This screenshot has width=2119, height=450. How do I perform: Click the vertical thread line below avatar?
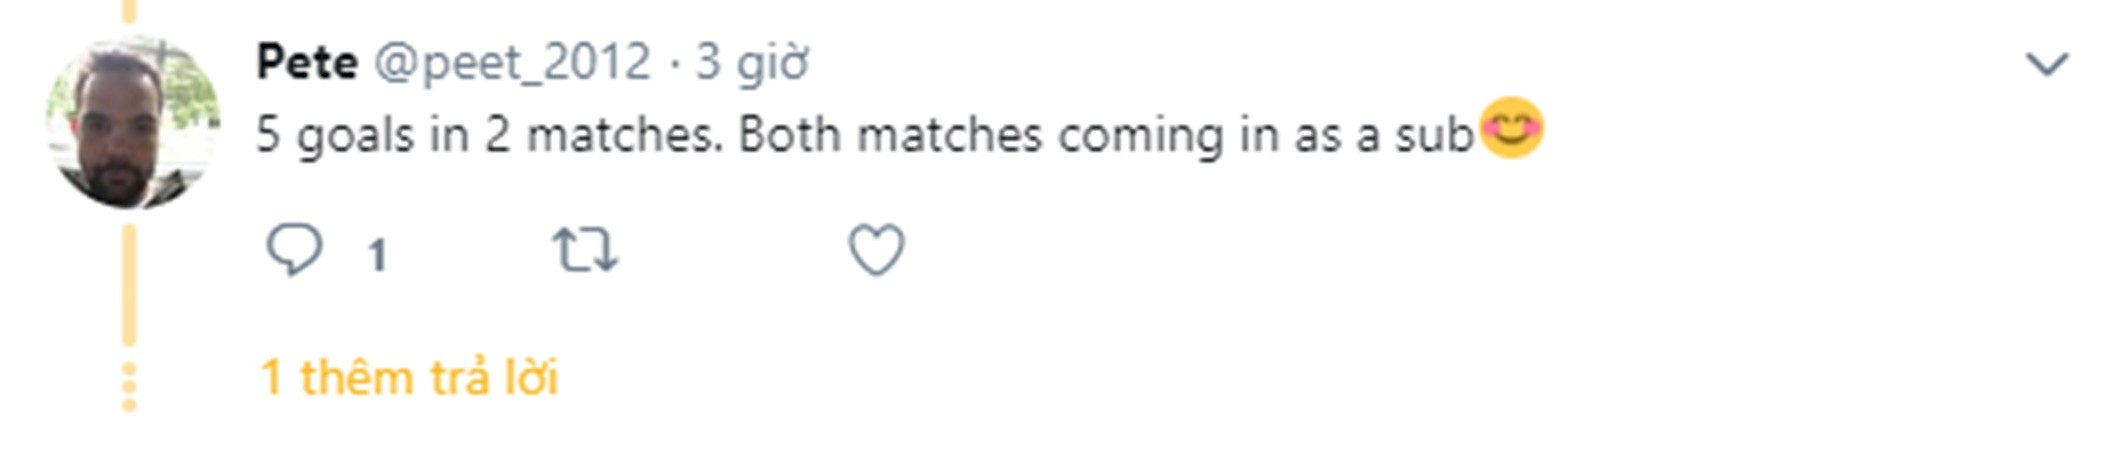point(129,285)
